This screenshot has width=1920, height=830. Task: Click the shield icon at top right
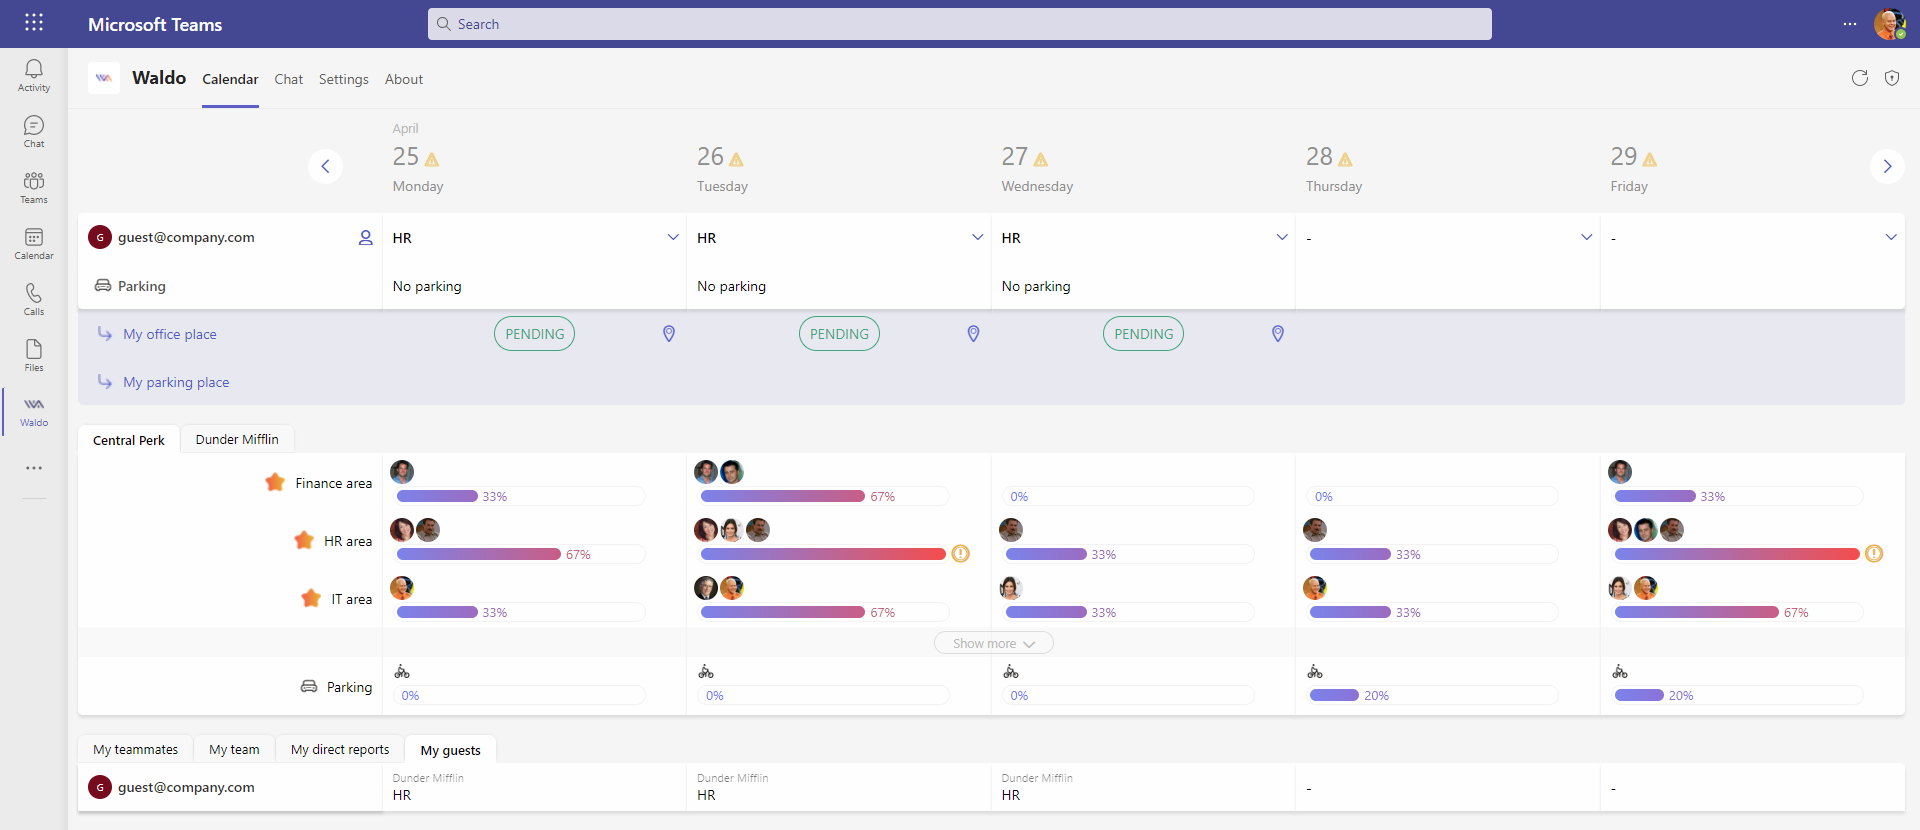click(x=1892, y=78)
